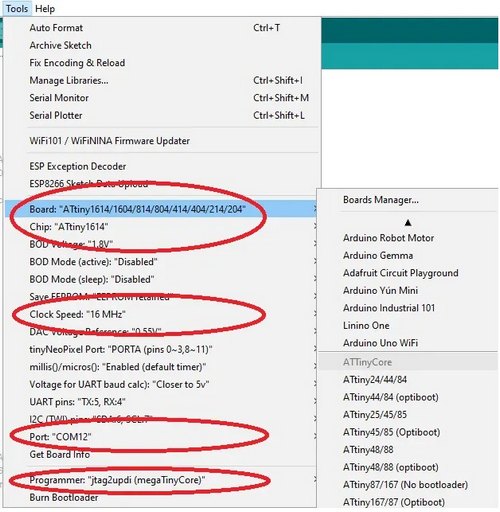This screenshot has height=512, width=500.
Task: Select ATtiny44/84 (optiboot) board
Action: (x=408, y=397)
